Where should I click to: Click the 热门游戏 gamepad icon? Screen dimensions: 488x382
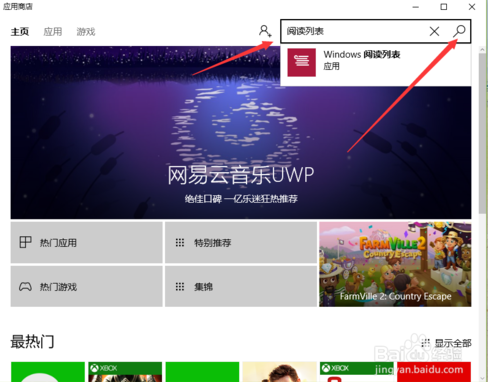point(25,287)
